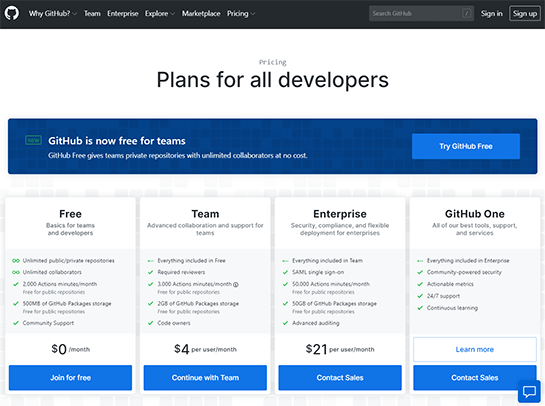Screen dimensions: 545x406
Task: Click Advanced auditing feature text
Action: [316, 323]
